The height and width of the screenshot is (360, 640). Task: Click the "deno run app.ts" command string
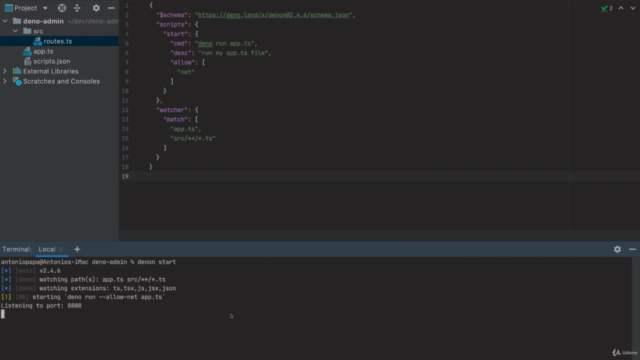point(224,43)
